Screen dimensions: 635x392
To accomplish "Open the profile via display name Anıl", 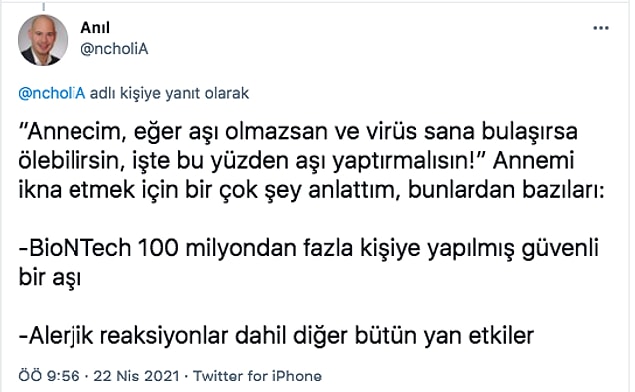I will click(x=95, y=28).
